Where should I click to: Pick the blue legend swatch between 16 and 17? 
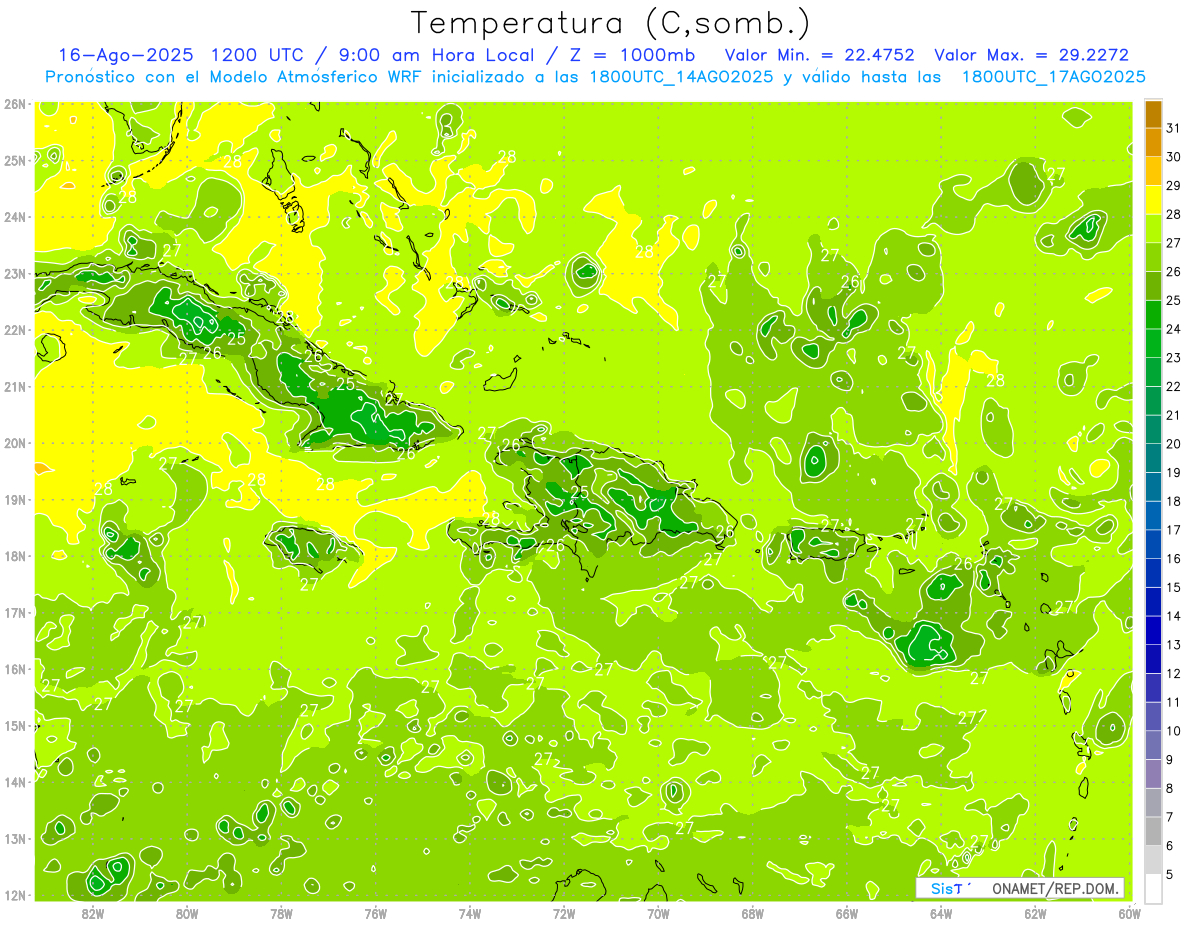tap(1153, 544)
